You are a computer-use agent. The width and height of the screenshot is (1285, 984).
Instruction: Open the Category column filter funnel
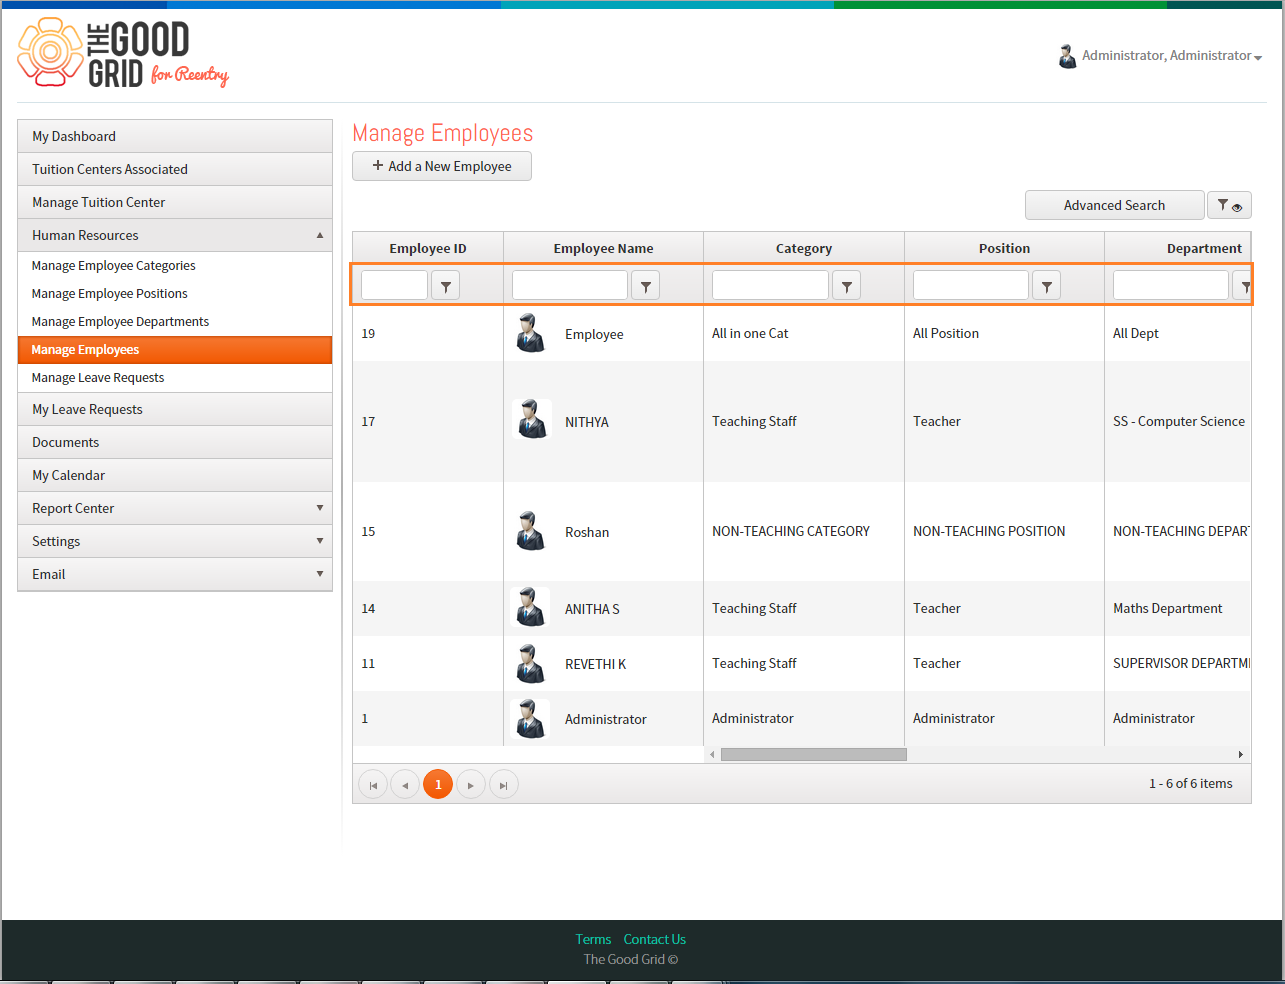tap(846, 286)
